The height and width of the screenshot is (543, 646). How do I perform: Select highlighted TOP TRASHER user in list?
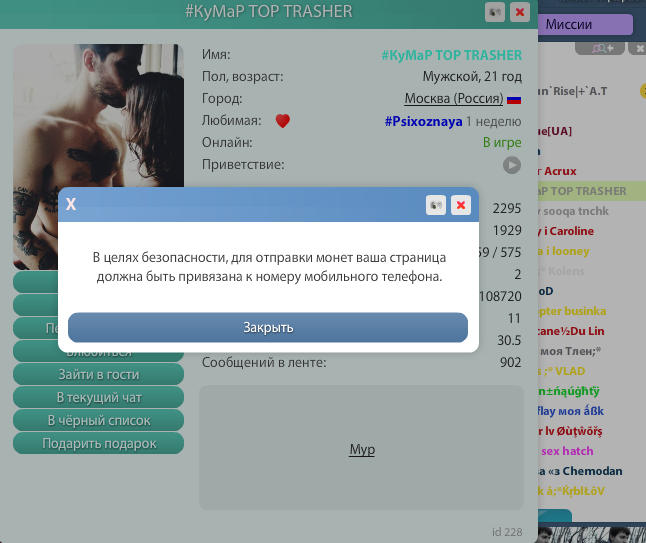[x=592, y=191]
